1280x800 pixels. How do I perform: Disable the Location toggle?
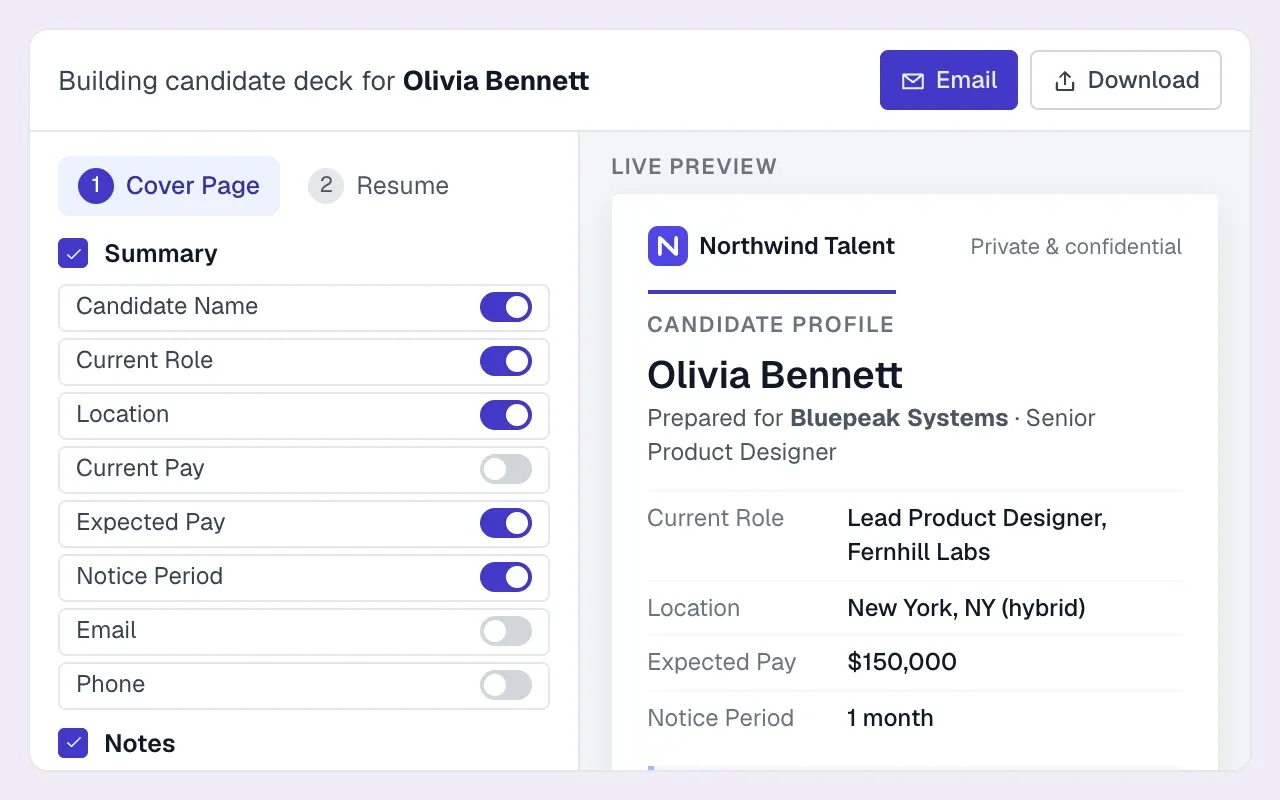506,415
